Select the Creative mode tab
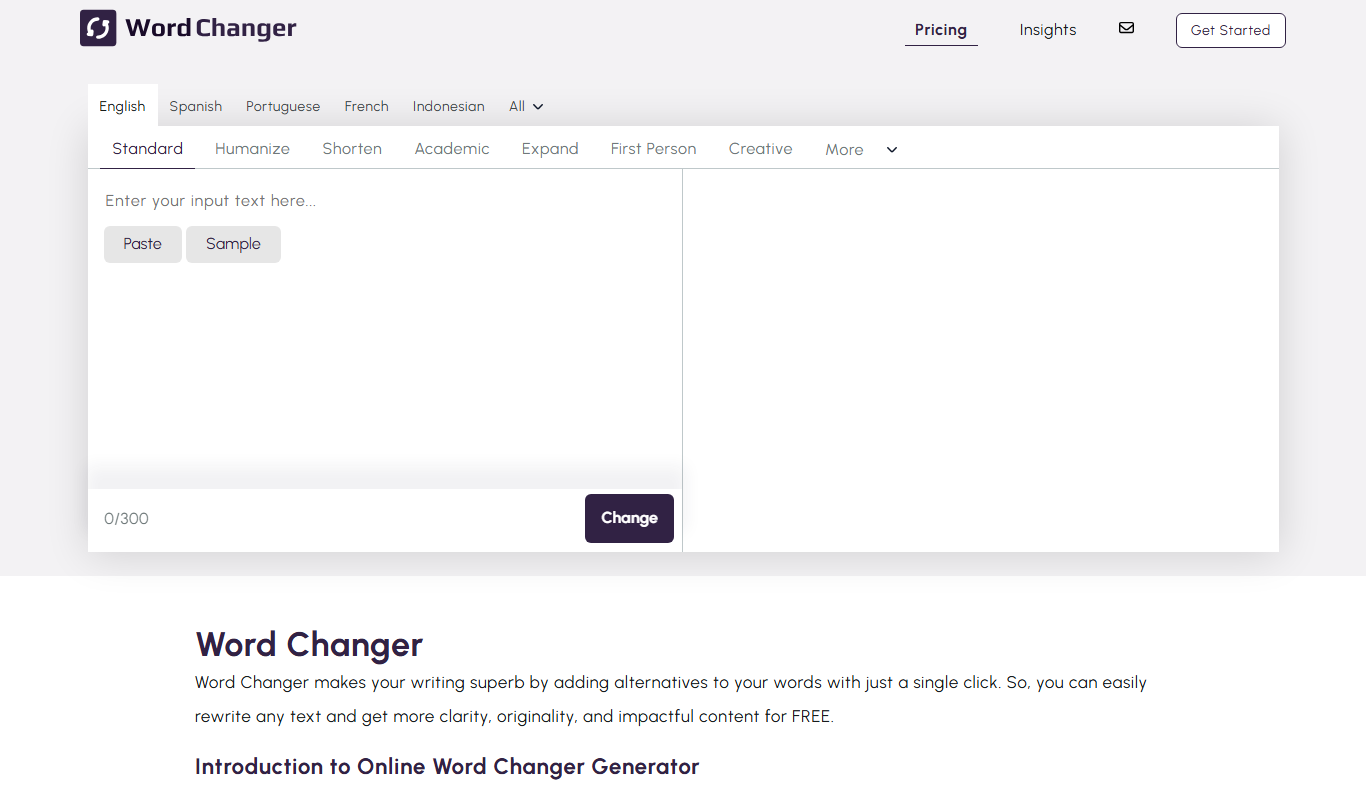This screenshot has height=800, width=1366. 760,148
